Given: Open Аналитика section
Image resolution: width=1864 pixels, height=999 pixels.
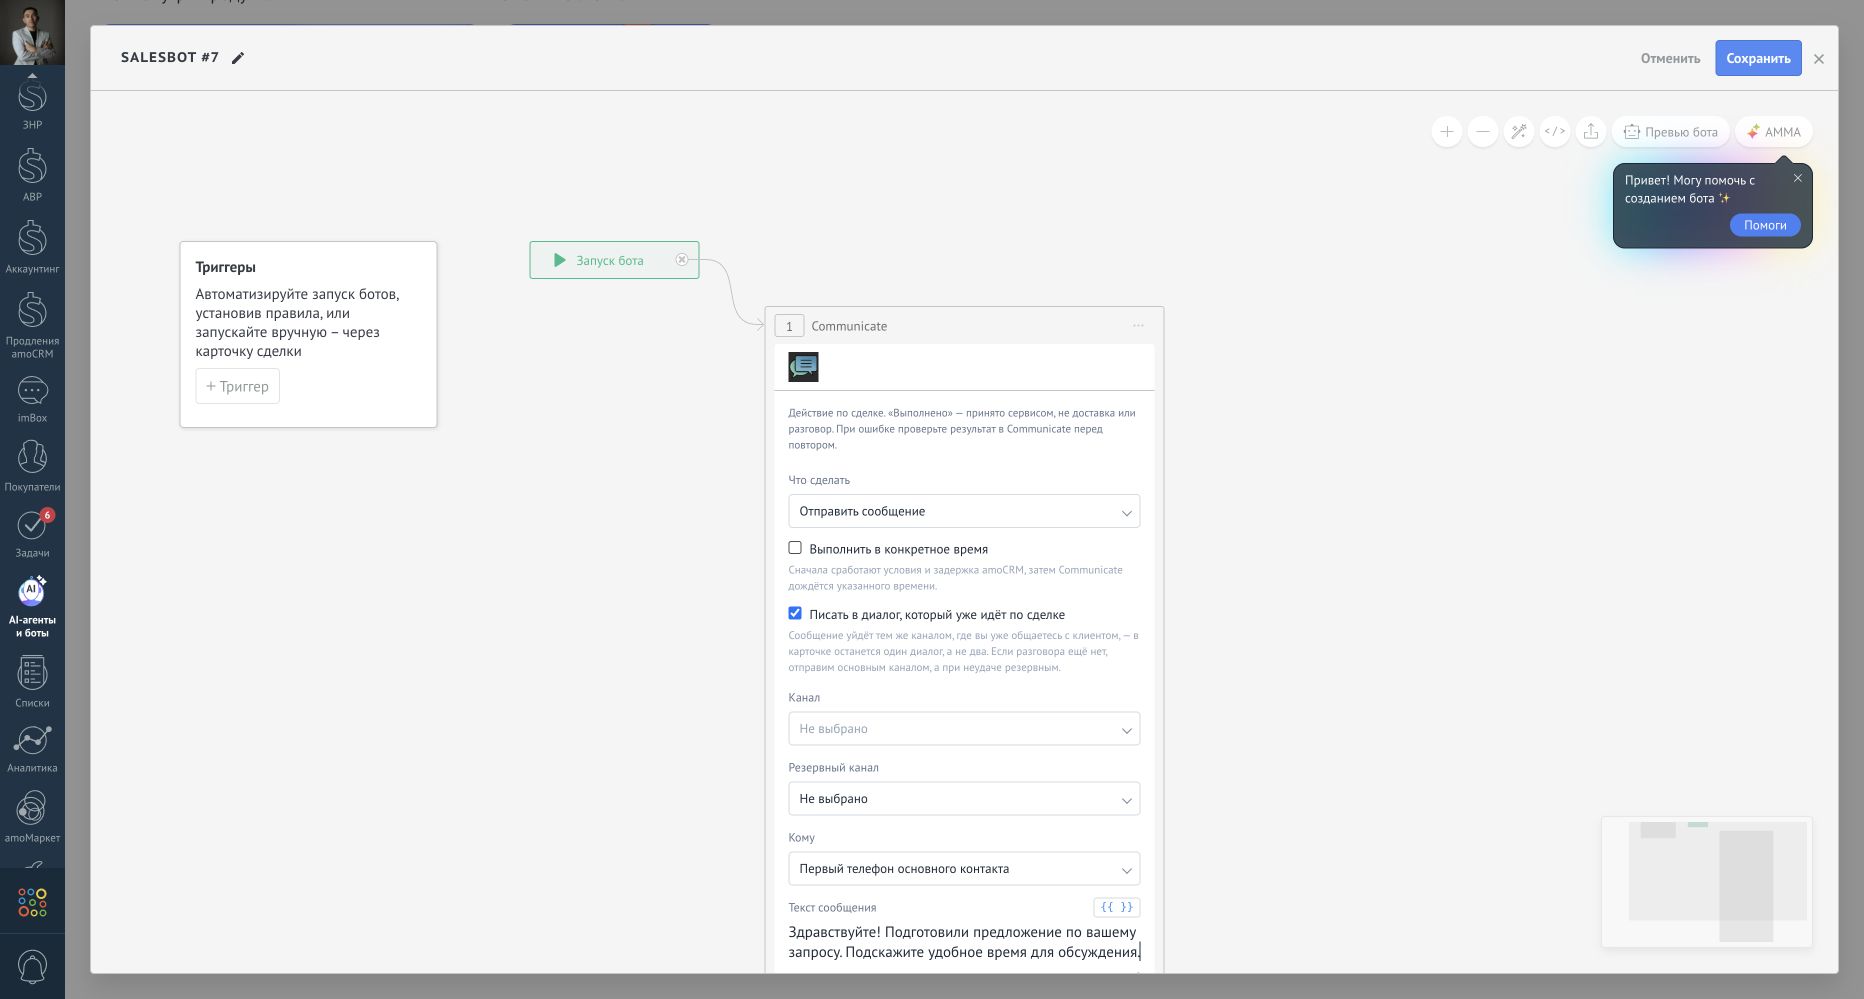Looking at the screenshot, I should click(x=32, y=749).
